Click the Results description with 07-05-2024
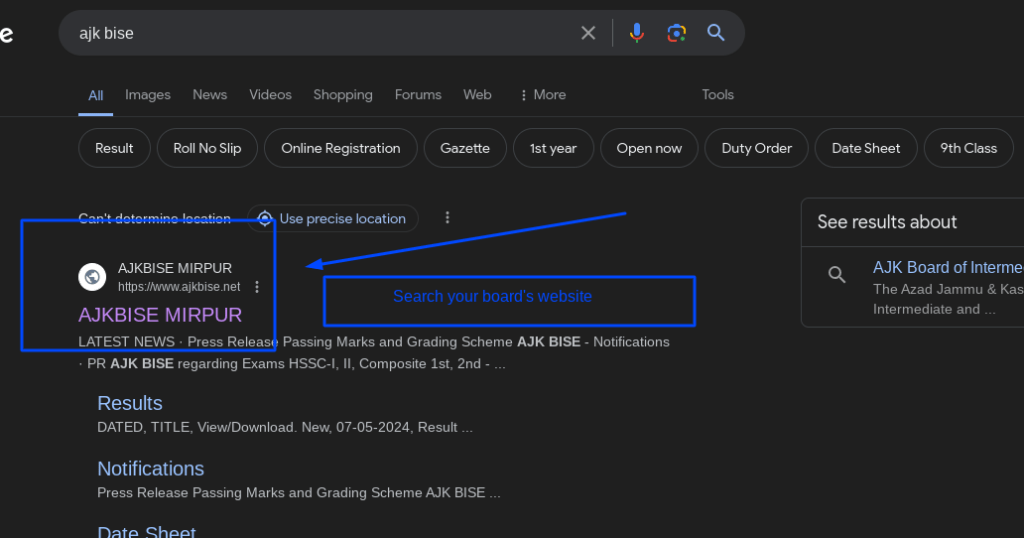1024x538 pixels. click(285, 427)
